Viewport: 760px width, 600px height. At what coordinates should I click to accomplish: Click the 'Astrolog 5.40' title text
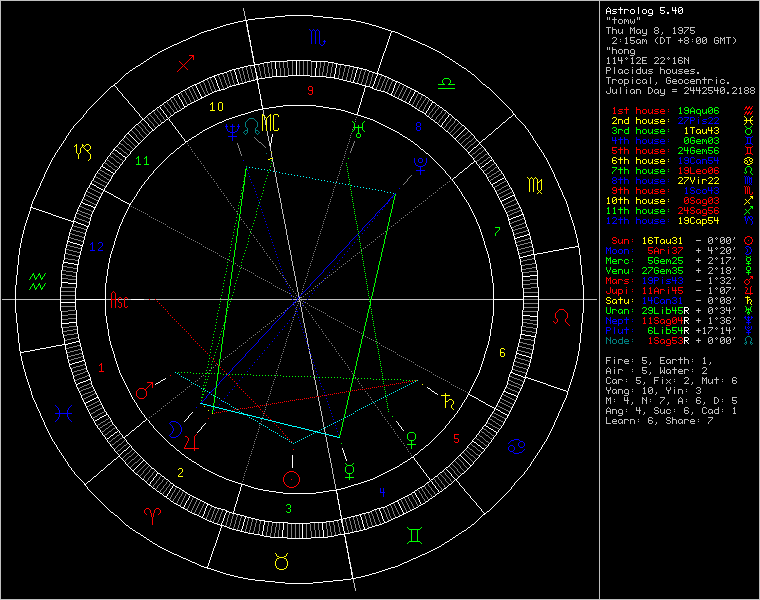(644, 11)
